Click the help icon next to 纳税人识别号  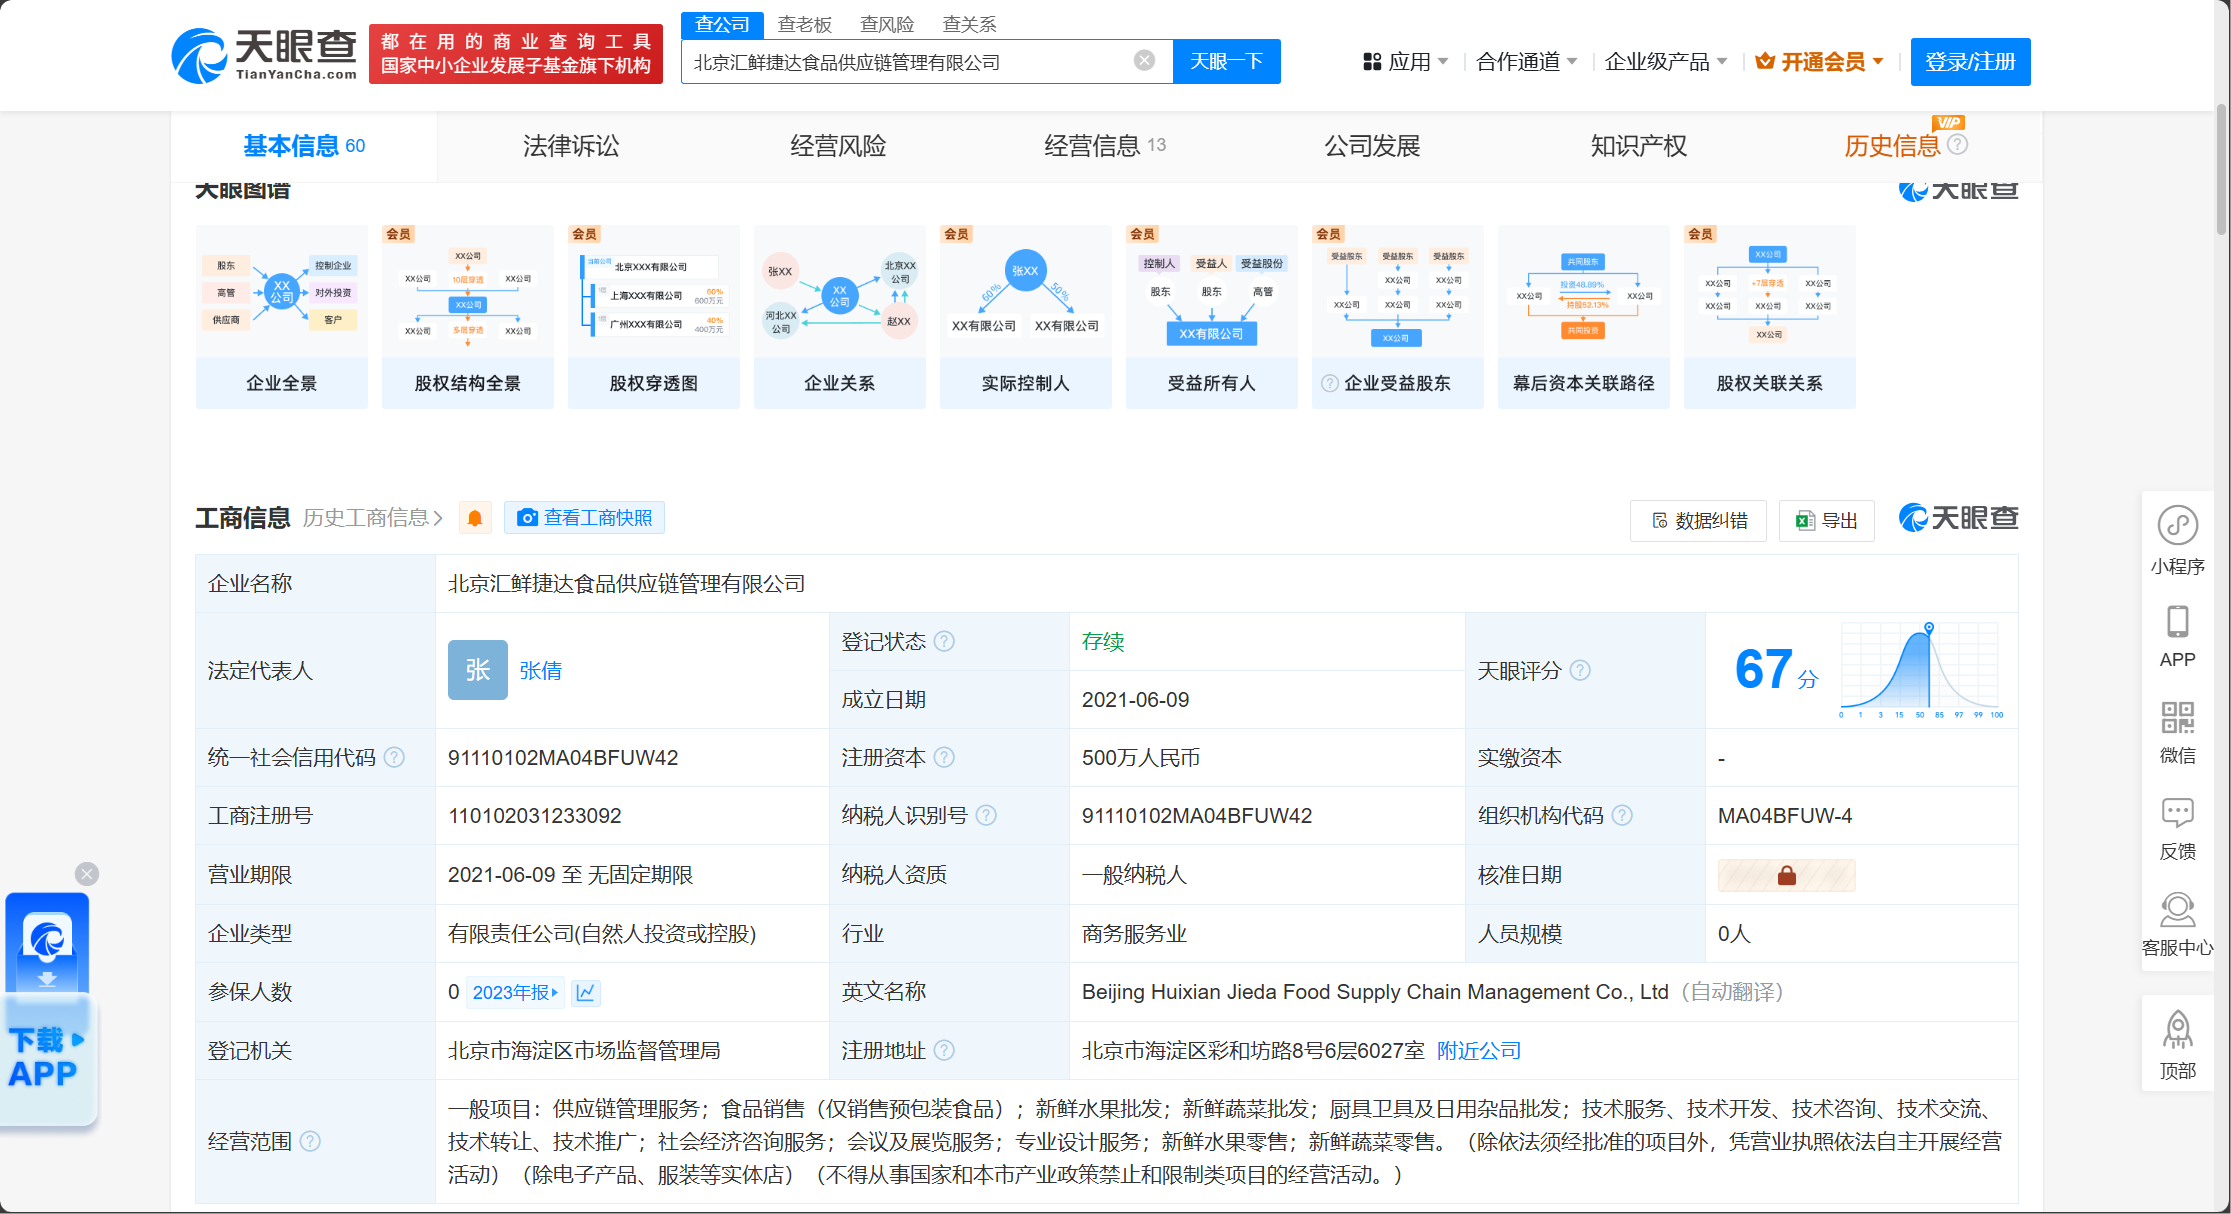986,815
